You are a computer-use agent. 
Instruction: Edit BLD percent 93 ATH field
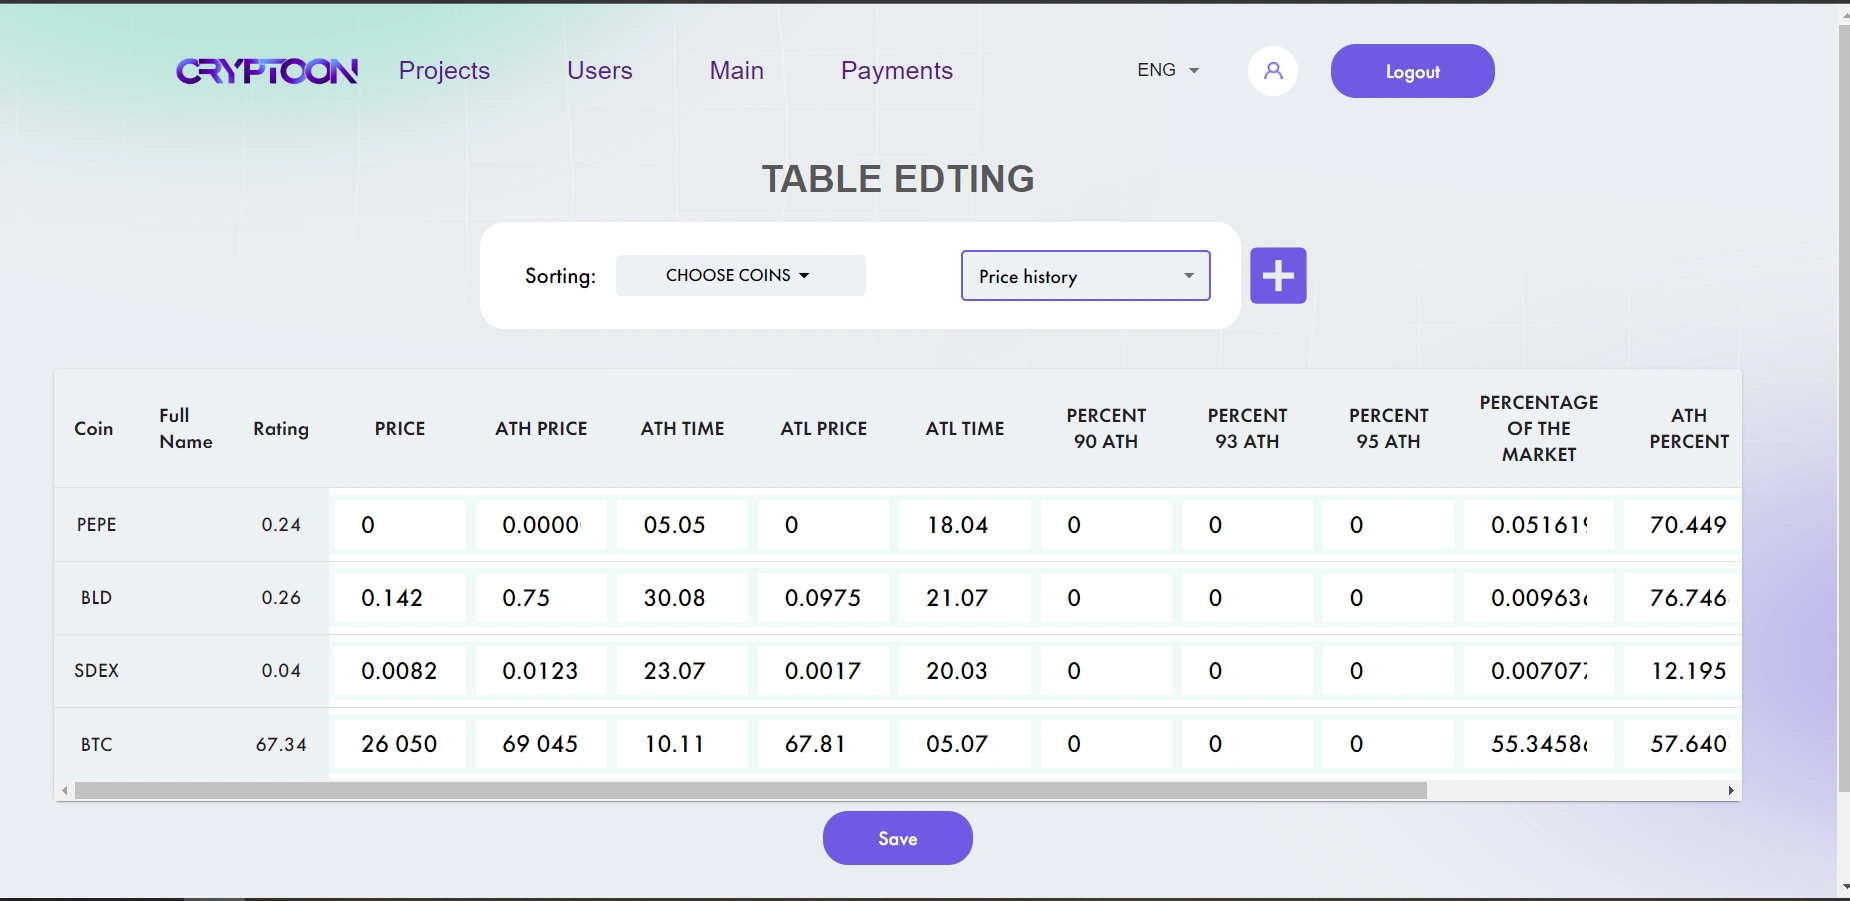point(1247,598)
